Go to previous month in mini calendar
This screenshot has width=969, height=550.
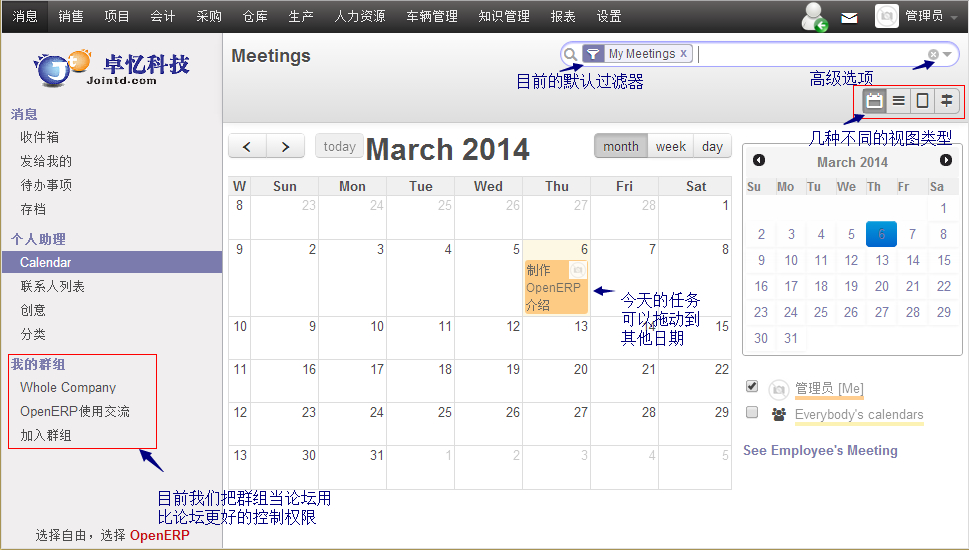coord(759,160)
